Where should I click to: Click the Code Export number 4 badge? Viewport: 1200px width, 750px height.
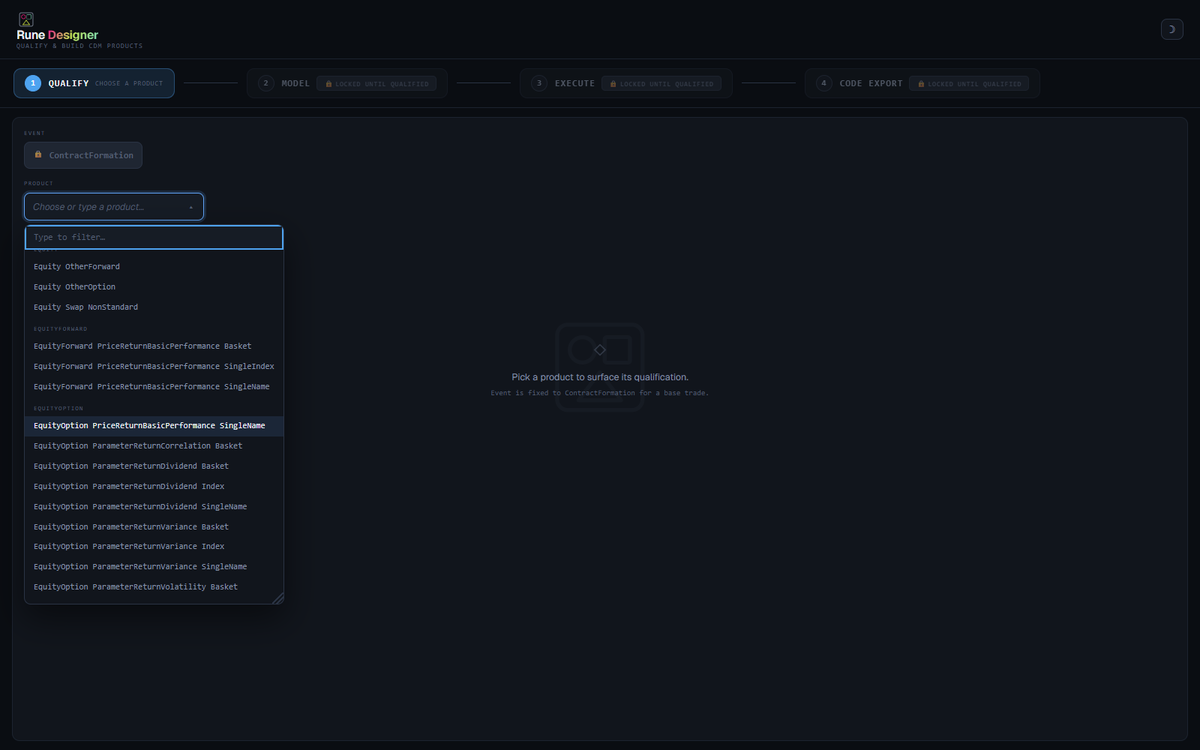(824, 83)
